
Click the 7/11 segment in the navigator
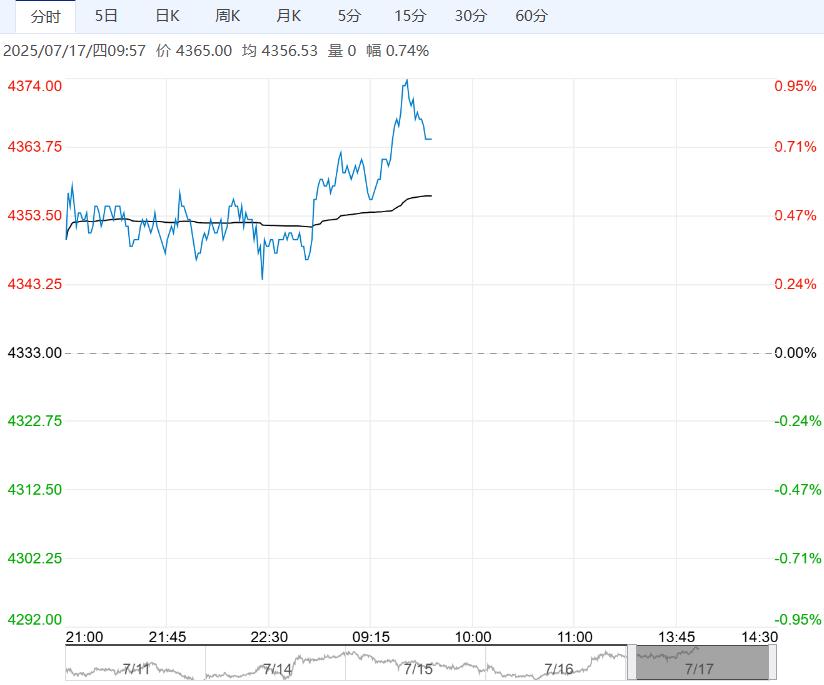(x=136, y=662)
